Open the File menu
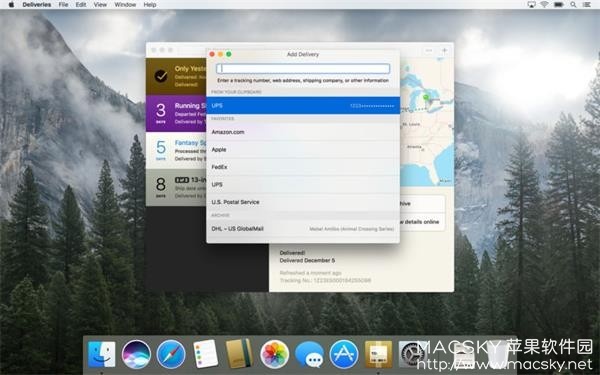600x375 pixels. tap(63, 5)
